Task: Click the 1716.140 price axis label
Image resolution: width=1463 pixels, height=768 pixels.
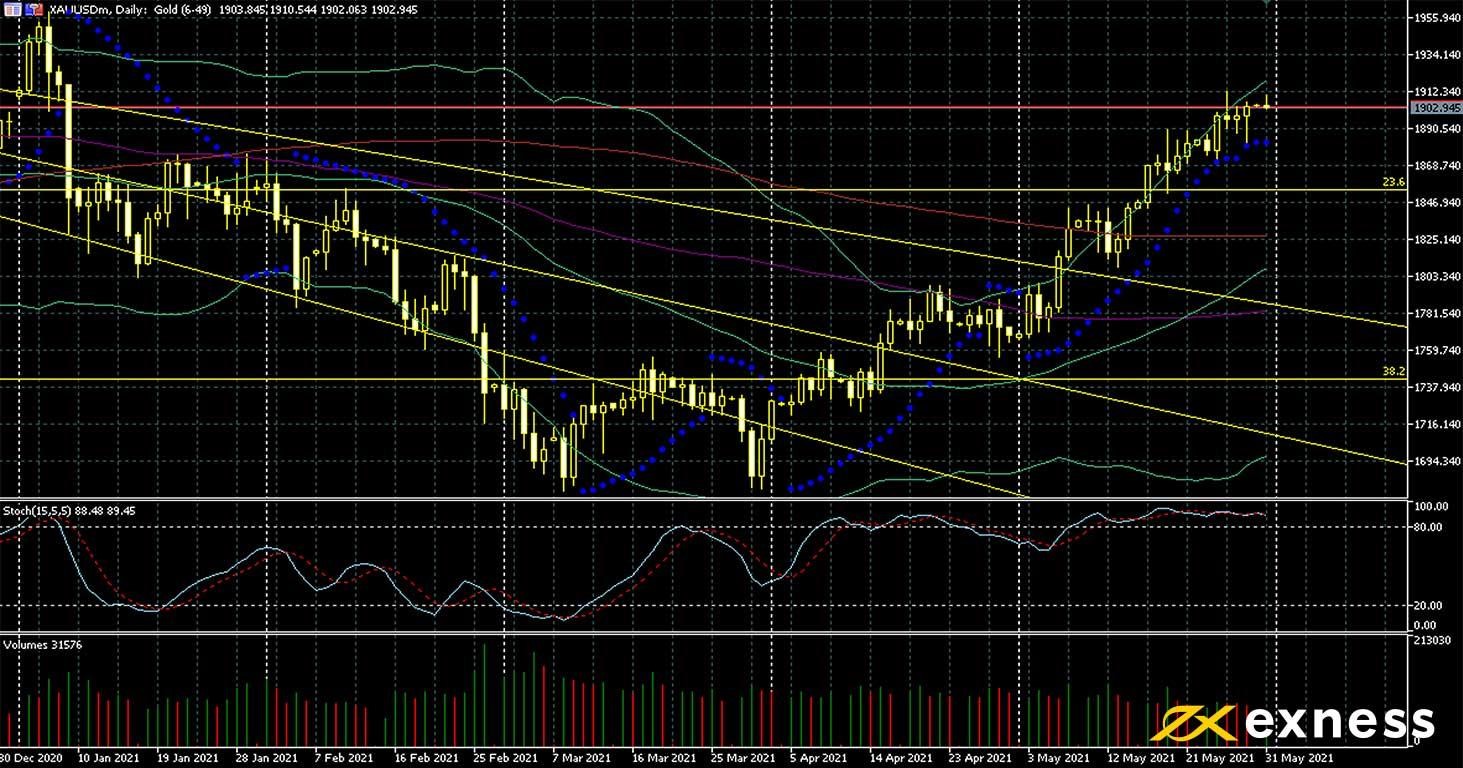Action: tap(1438, 425)
